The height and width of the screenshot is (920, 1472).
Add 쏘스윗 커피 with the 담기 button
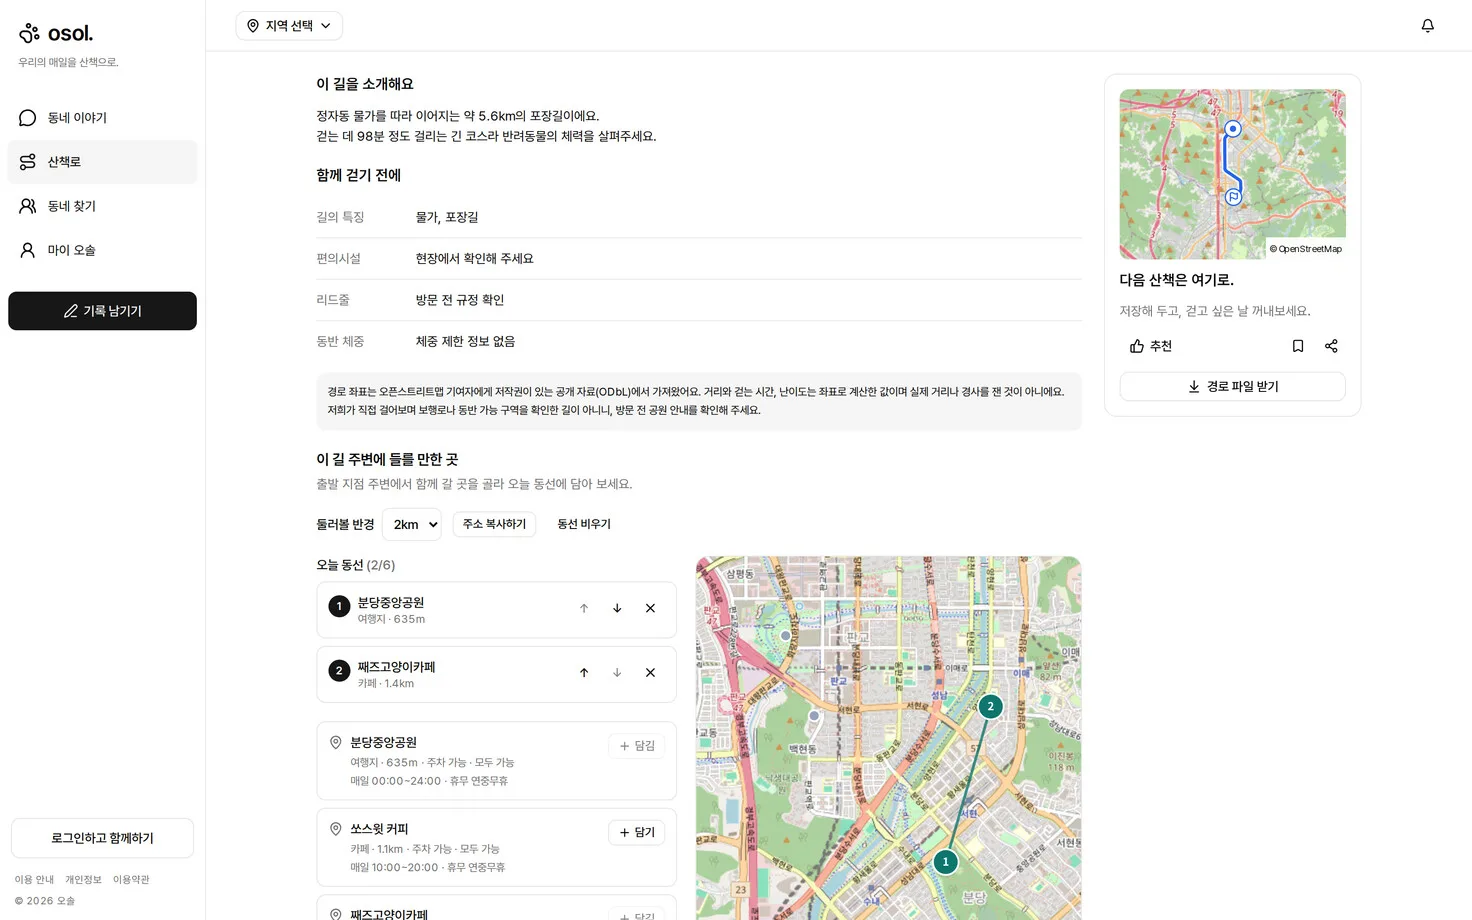(x=636, y=832)
